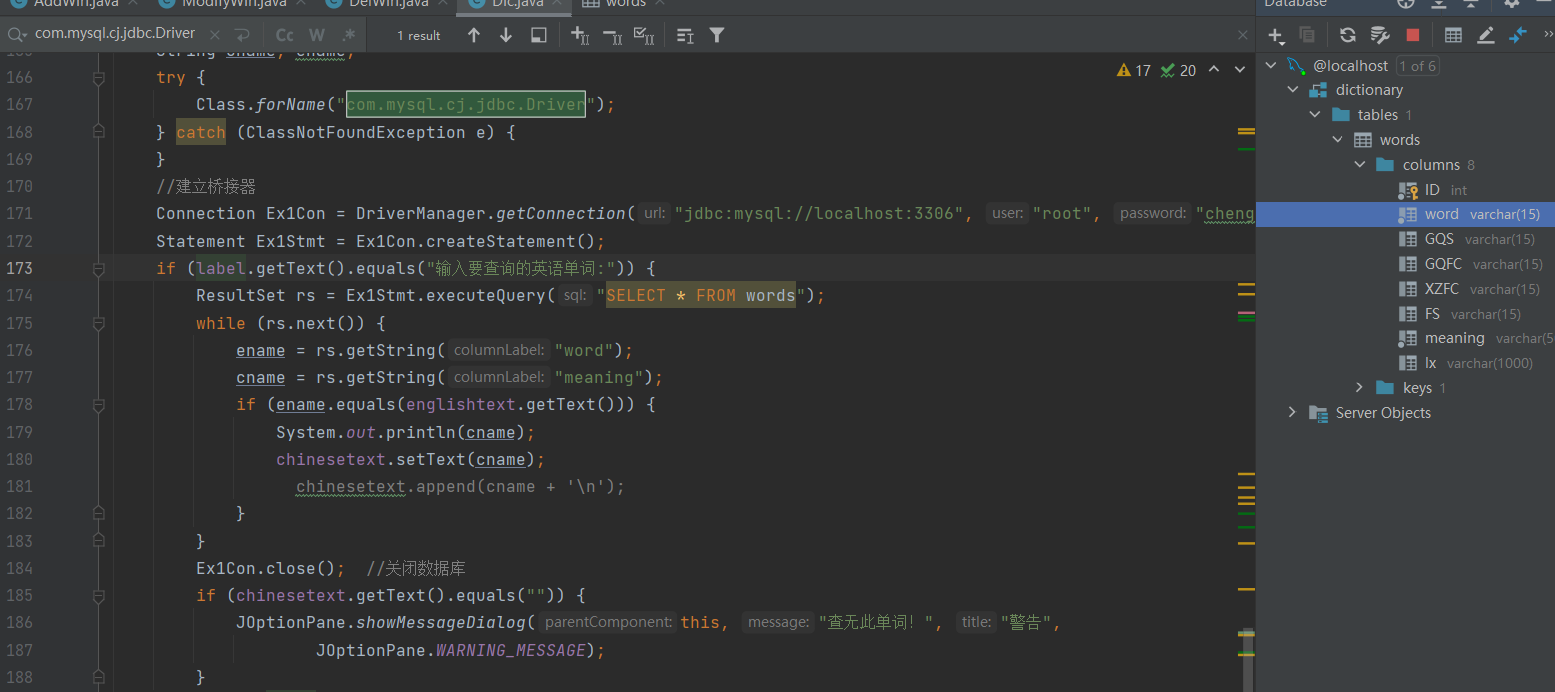Viewport: 1555px width, 692px height.
Task: Unselect occurrence icon in find bar
Action: [x=613, y=35]
